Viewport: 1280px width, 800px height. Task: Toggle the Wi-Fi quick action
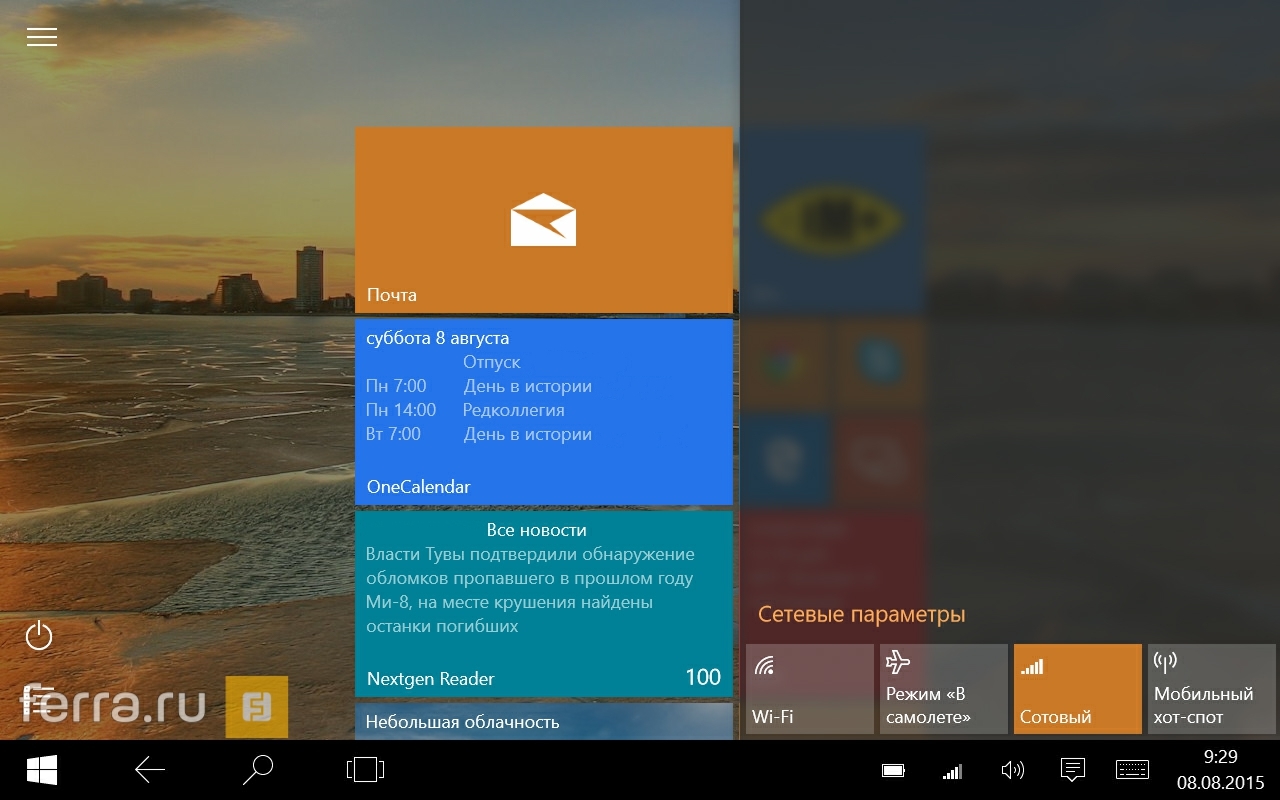810,688
